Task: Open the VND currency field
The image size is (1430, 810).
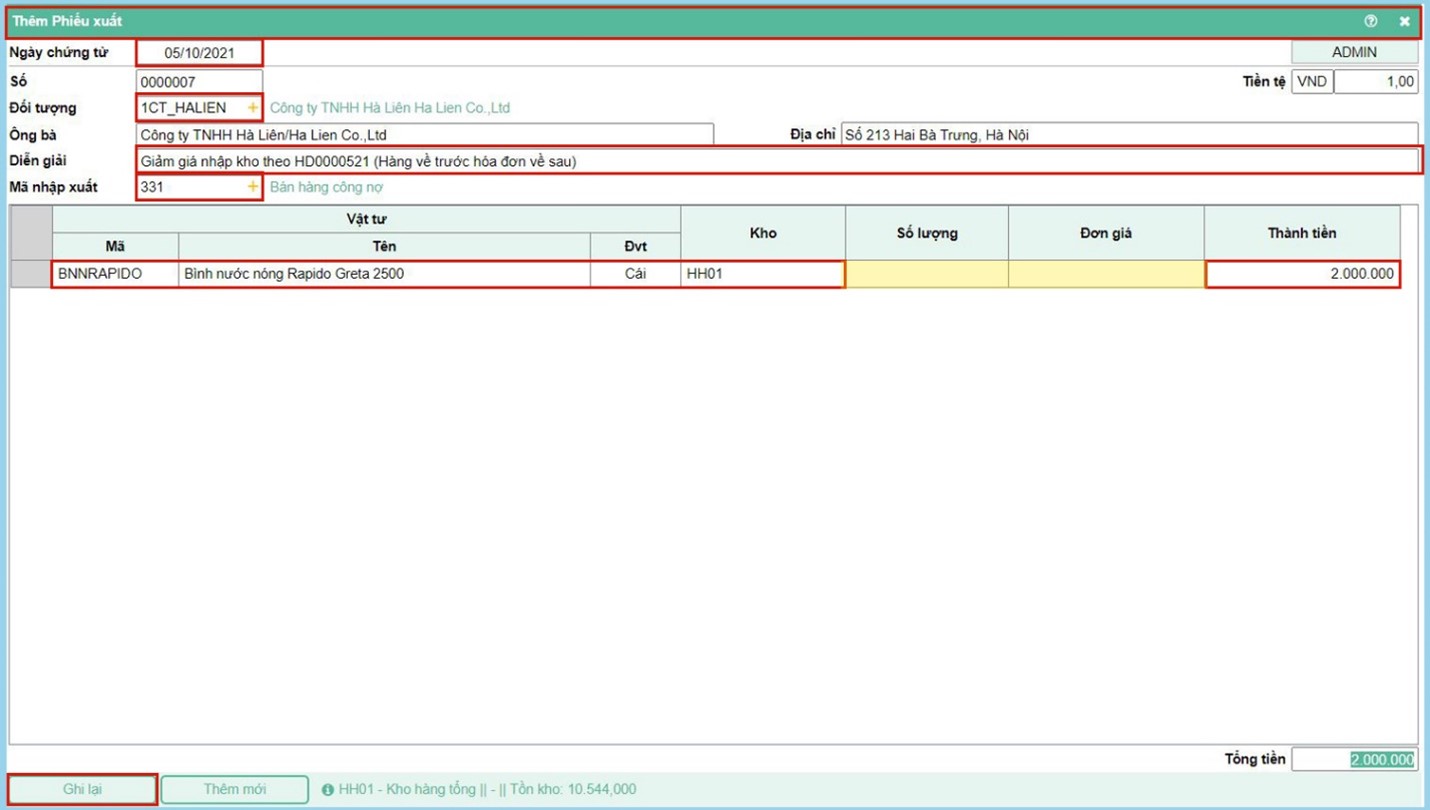Action: (x=1311, y=81)
